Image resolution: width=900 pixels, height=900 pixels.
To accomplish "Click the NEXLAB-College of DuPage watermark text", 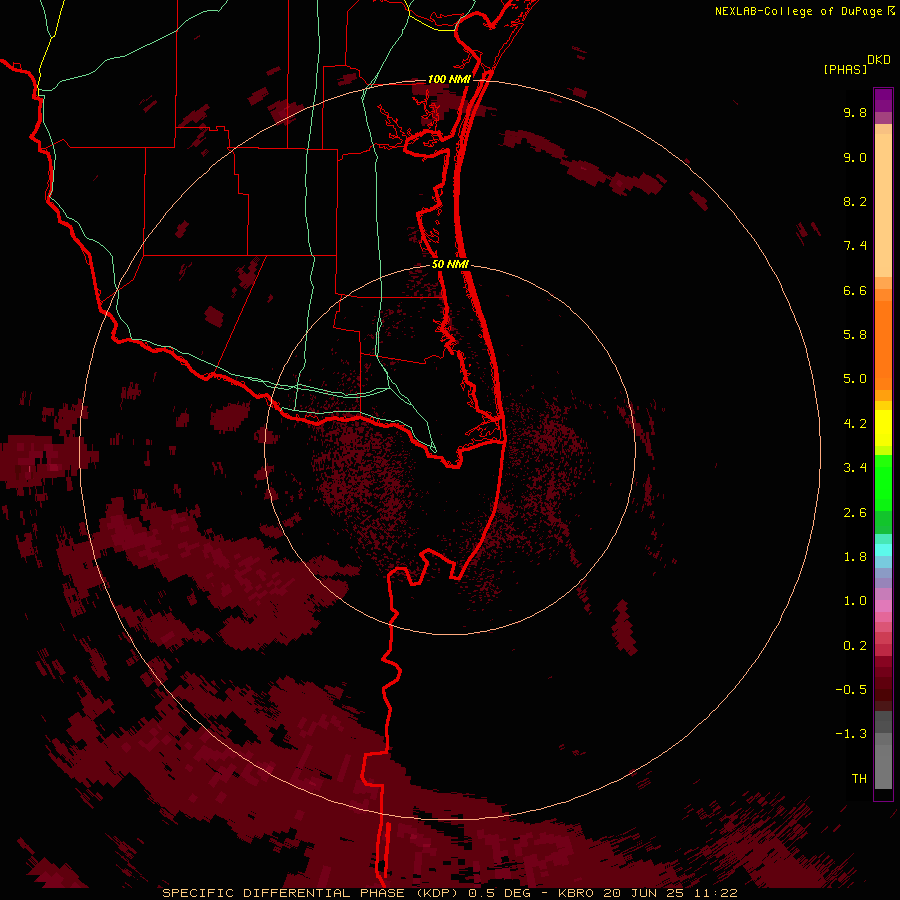I will click(798, 11).
